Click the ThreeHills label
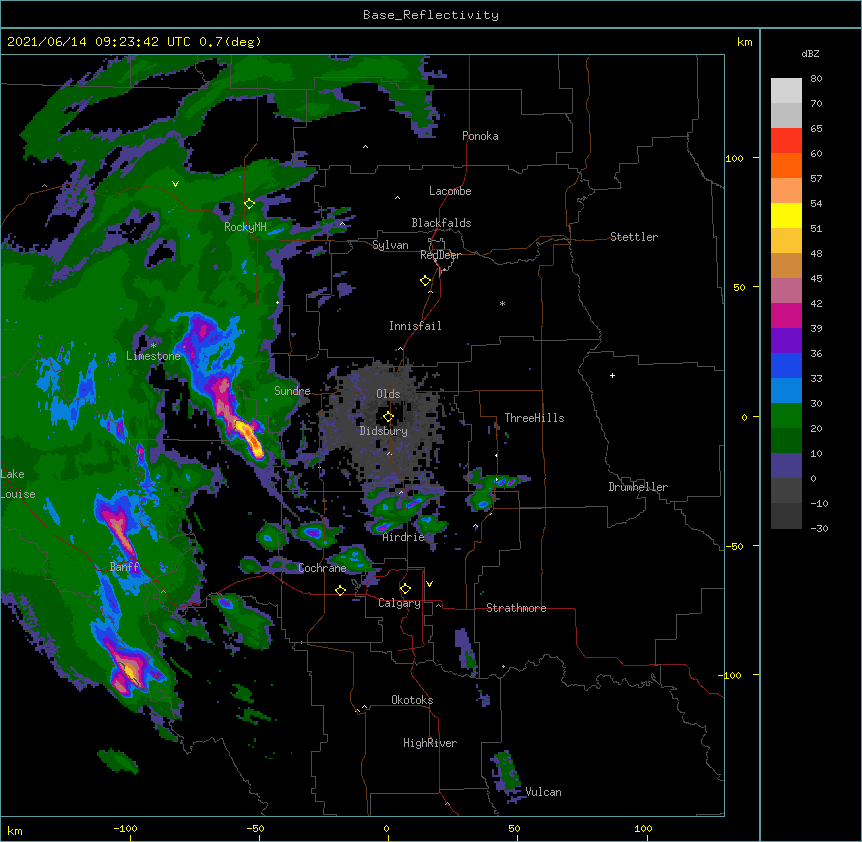The width and height of the screenshot is (862, 842). (x=534, y=418)
